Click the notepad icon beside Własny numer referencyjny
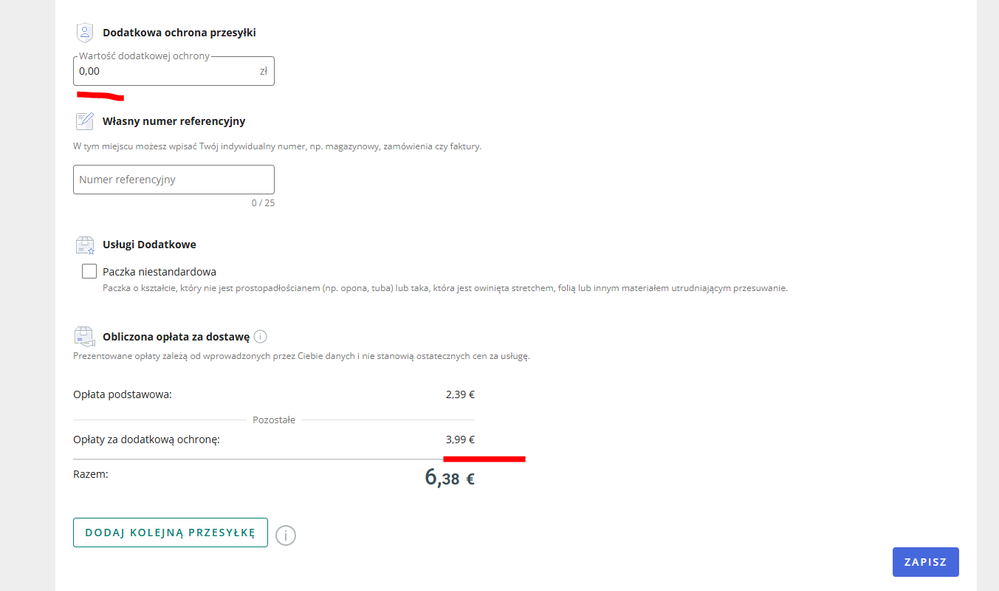 85,121
